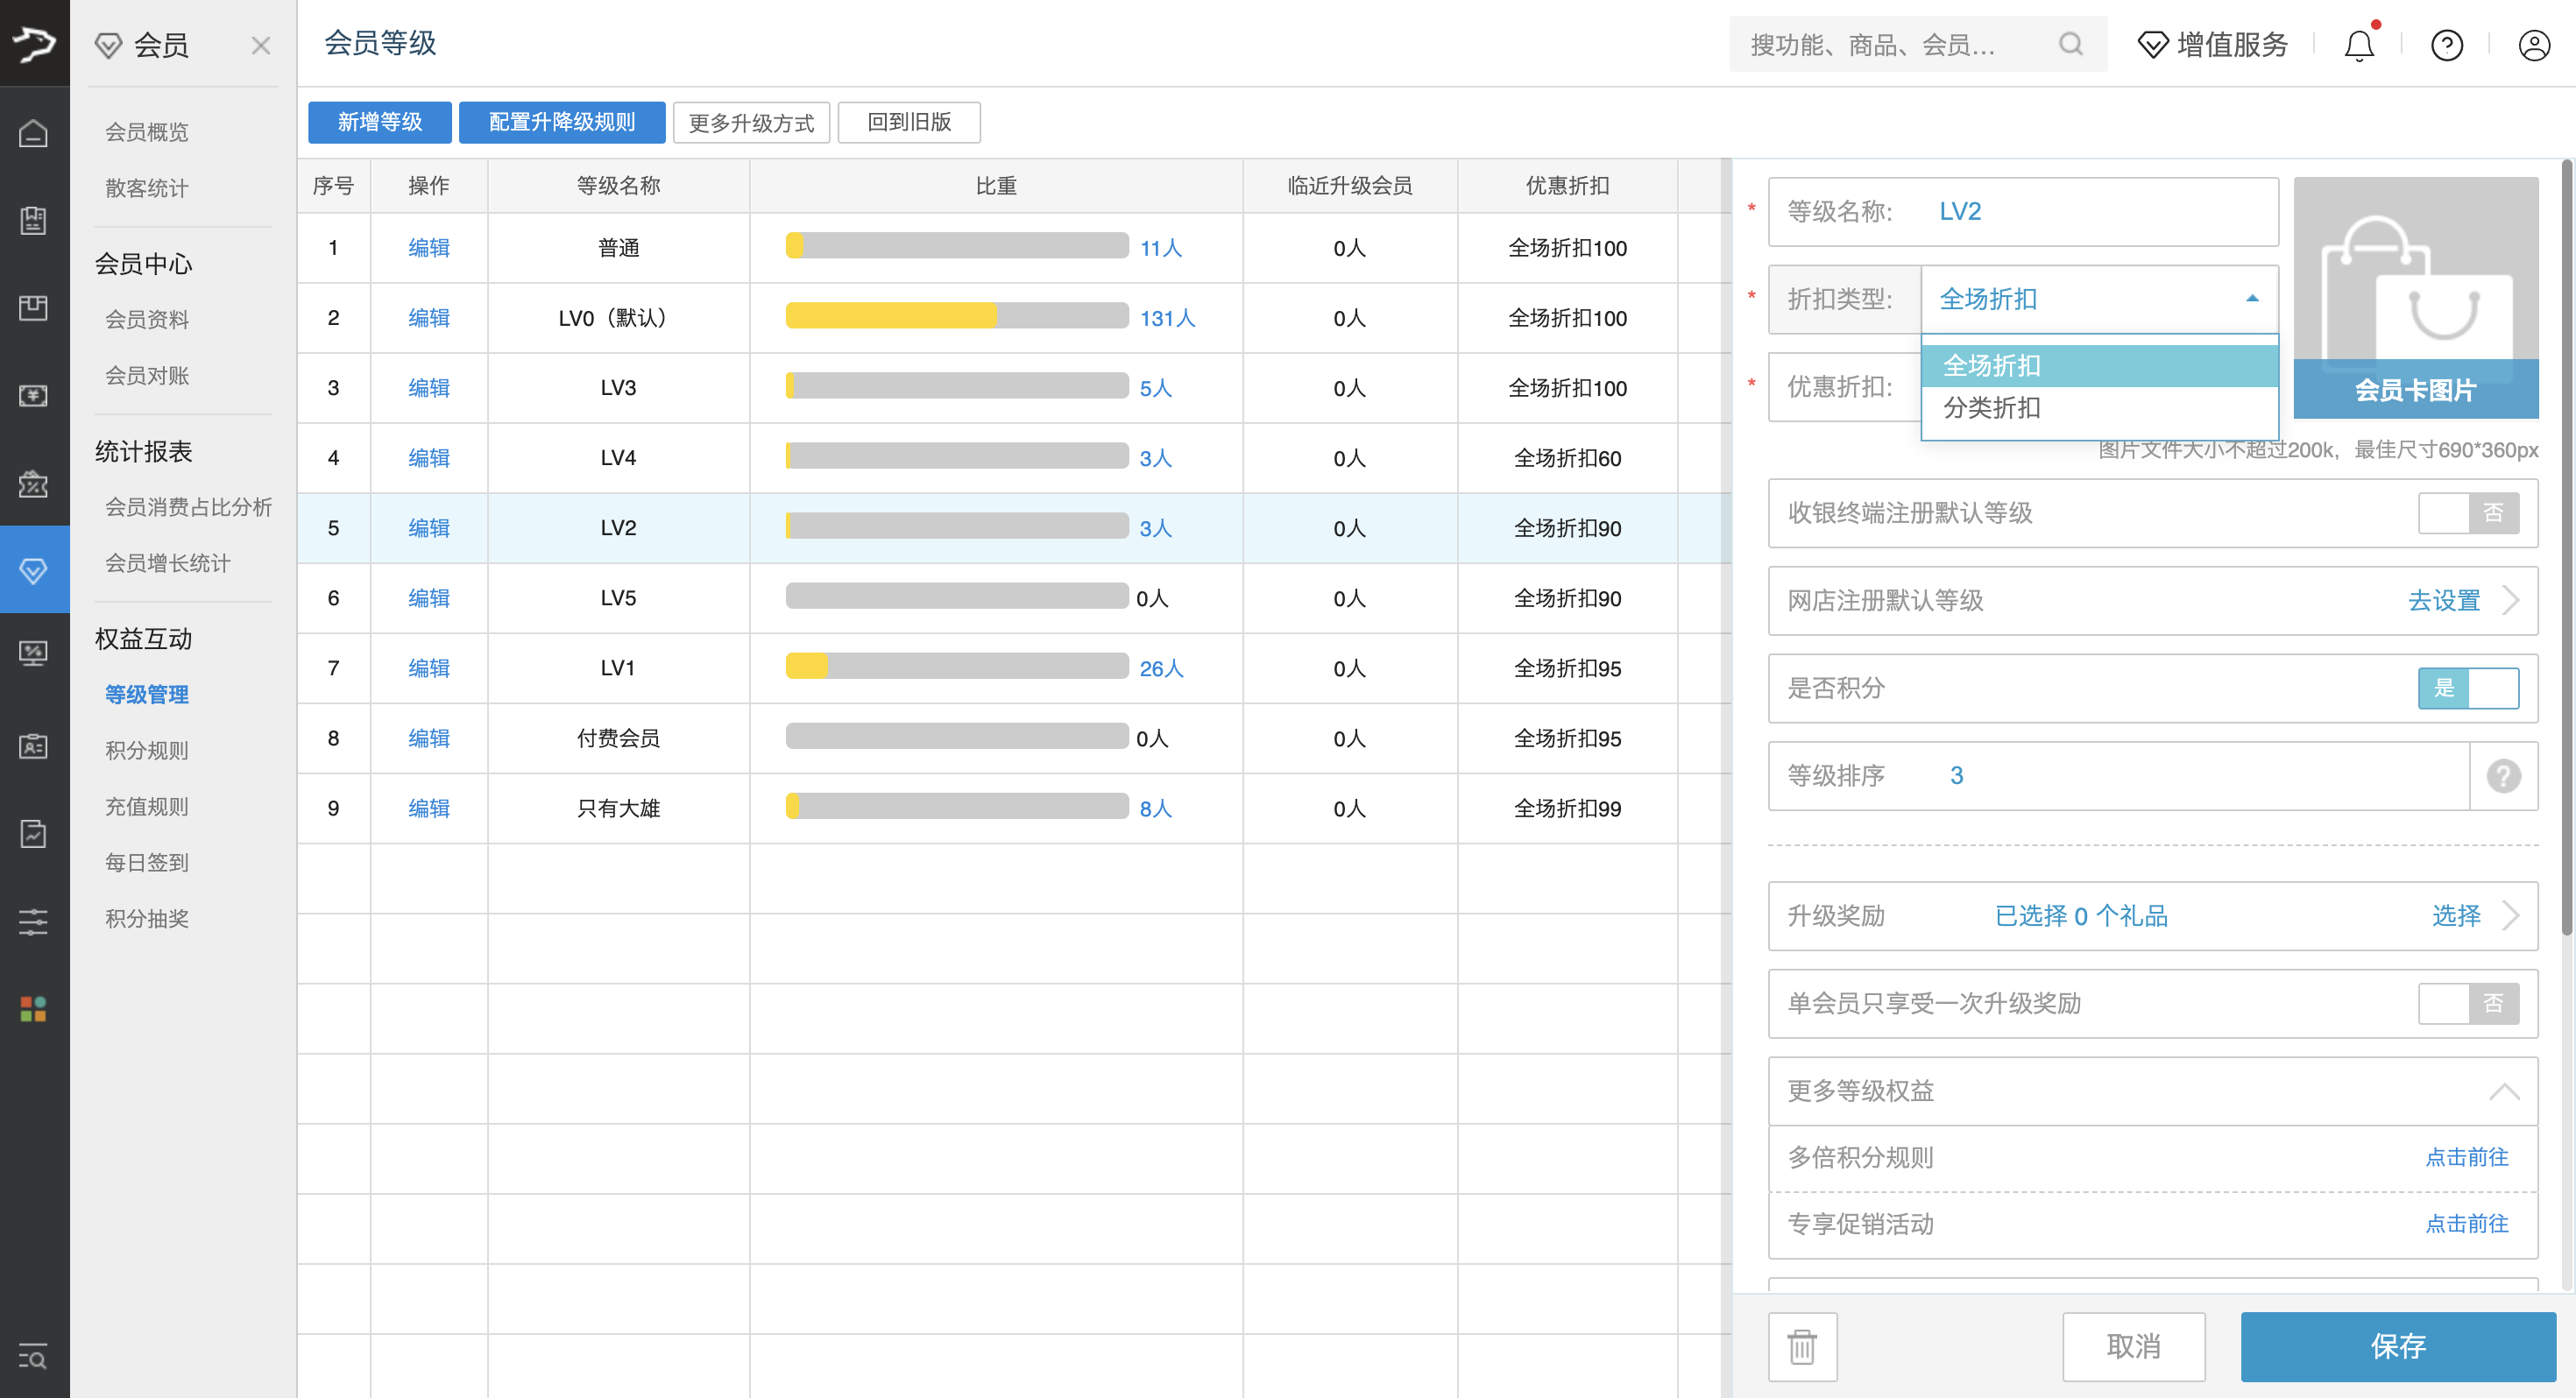This screenshot has height=1398, width=2576.
Task: Select 分类折扣 option in dropdown
Action: pyautogui.click(x=2099, y=408)
